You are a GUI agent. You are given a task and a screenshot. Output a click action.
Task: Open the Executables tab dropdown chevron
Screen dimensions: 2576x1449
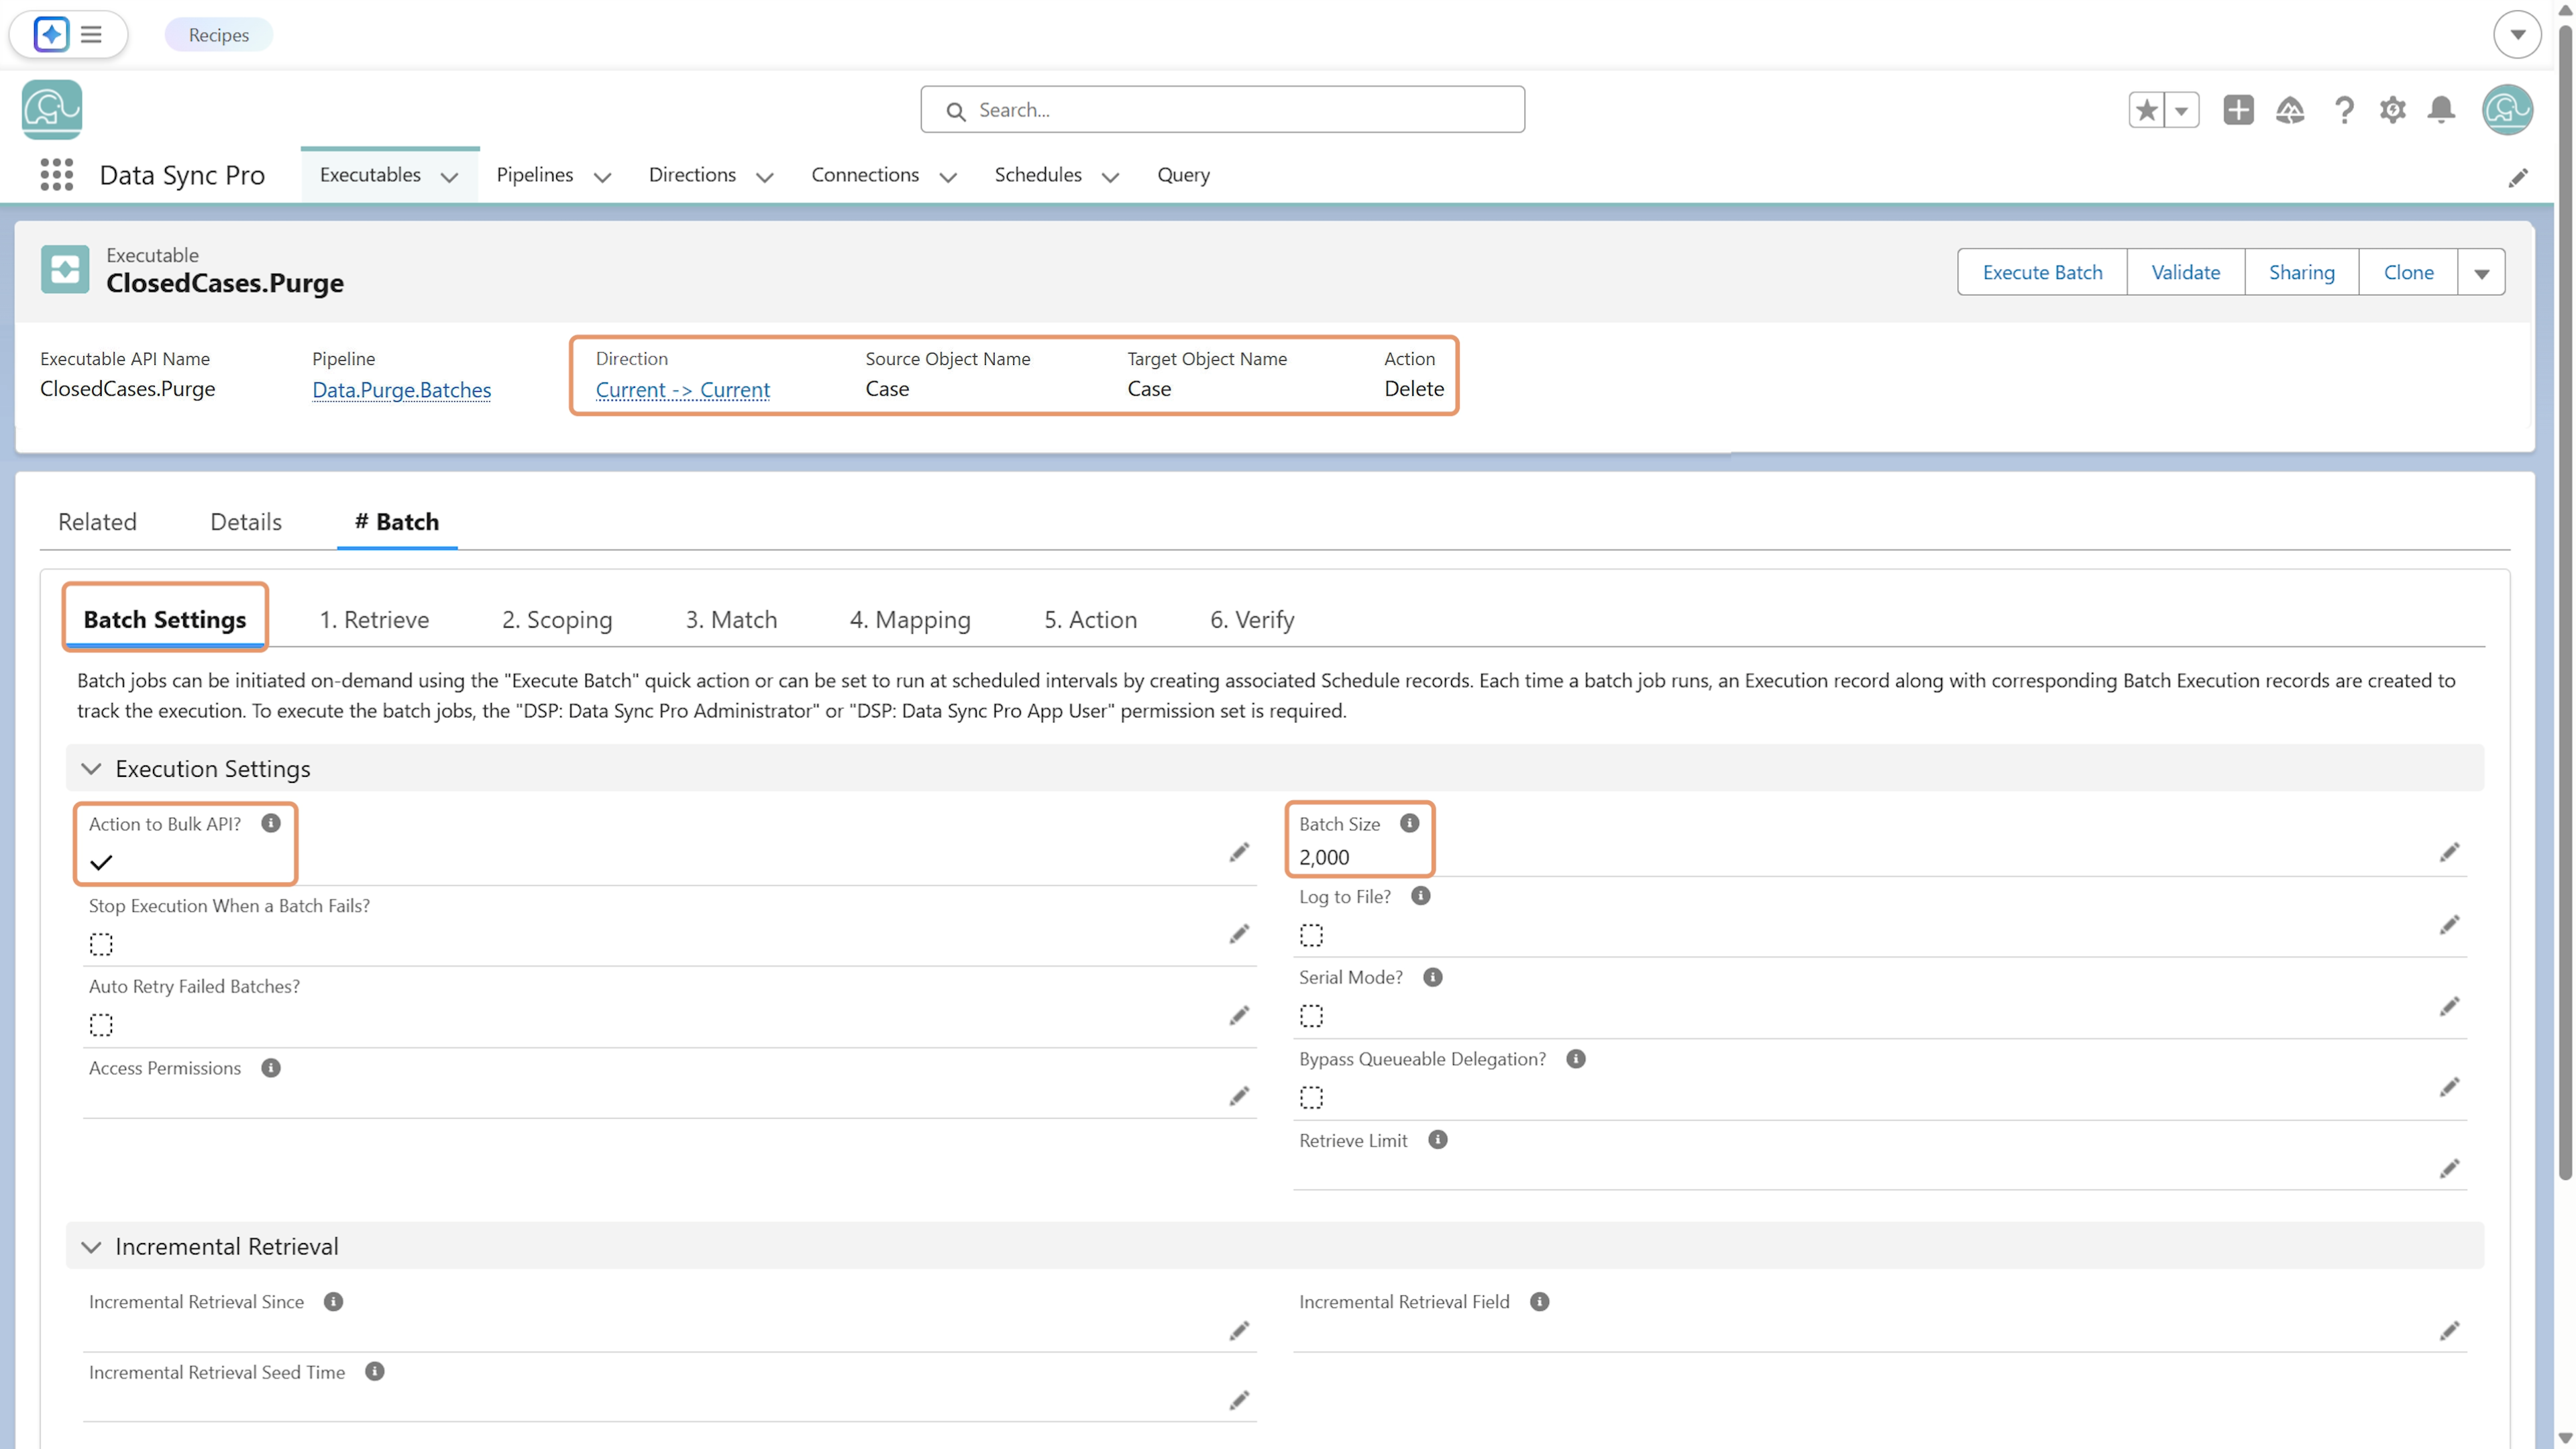tap(450, 177)
